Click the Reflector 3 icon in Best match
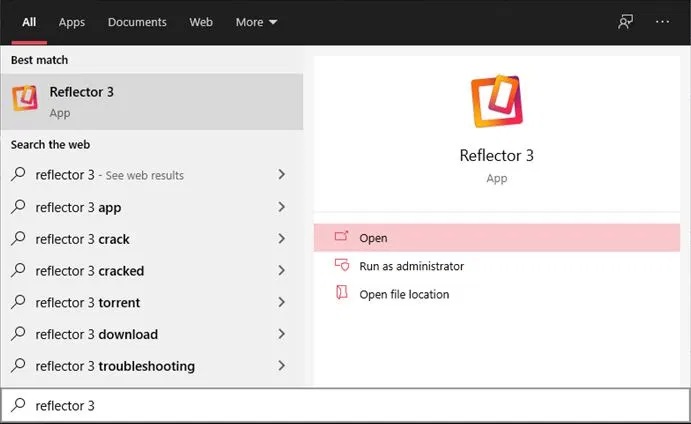This screenshot has height=424, width=691. (25, 99)
